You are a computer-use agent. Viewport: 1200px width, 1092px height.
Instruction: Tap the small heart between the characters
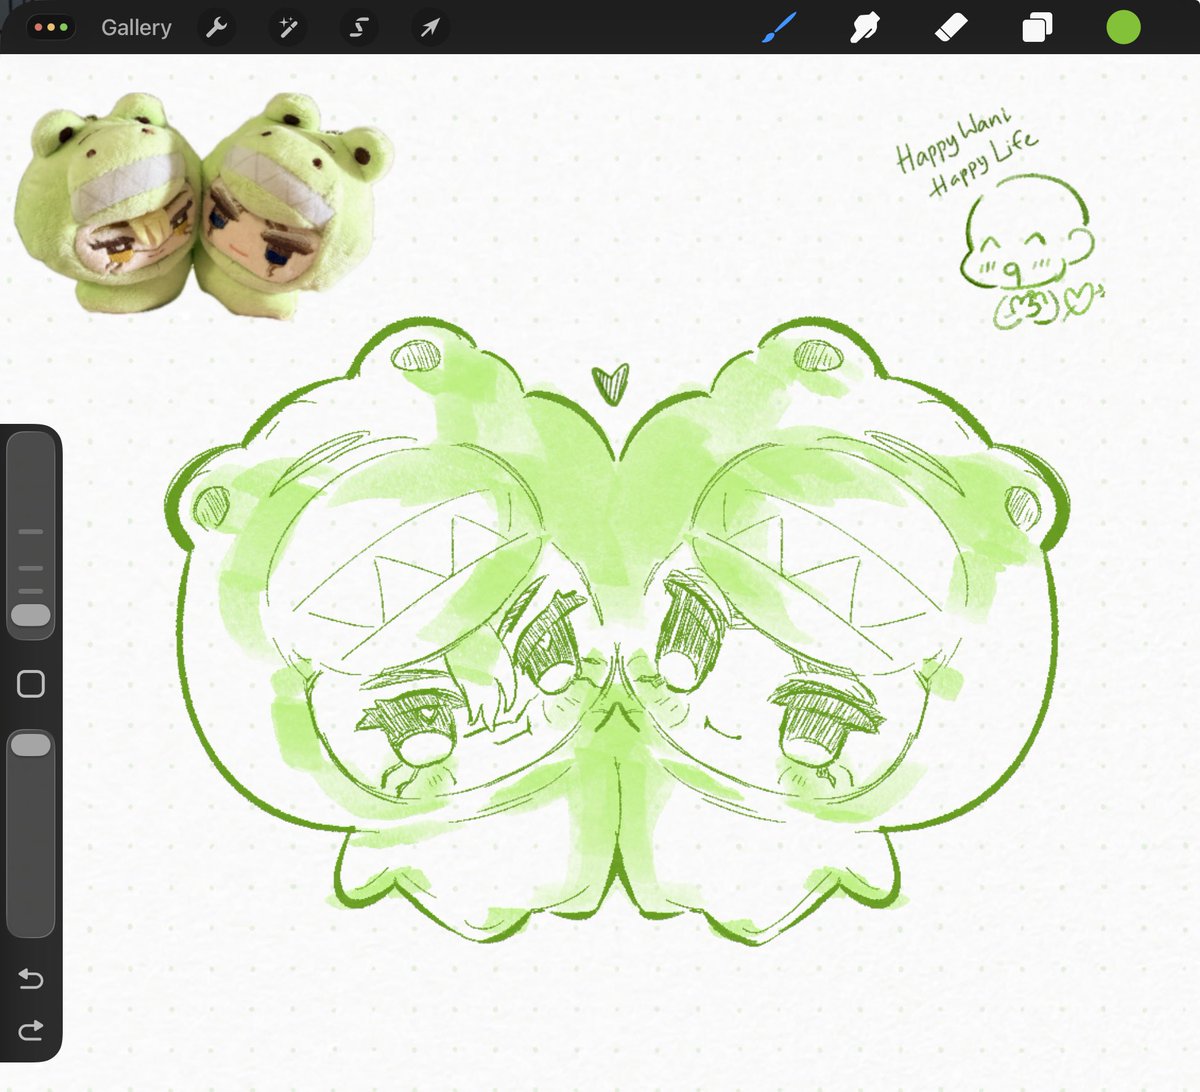pos(610,385)
